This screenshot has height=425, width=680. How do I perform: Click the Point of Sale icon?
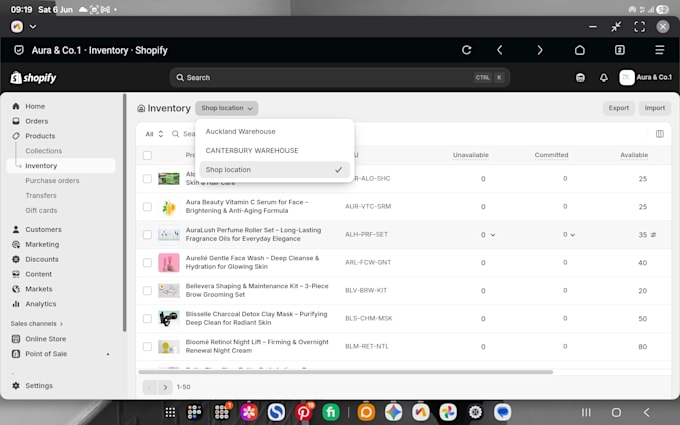tap(16, 354)
